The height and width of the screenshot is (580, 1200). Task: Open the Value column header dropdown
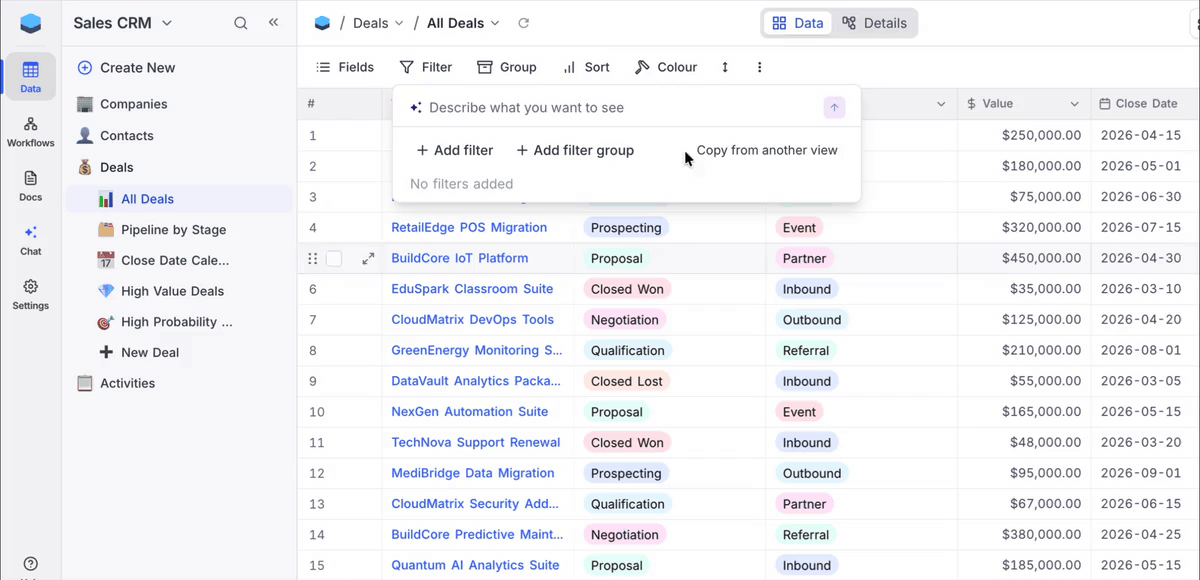coord(1074,104)
